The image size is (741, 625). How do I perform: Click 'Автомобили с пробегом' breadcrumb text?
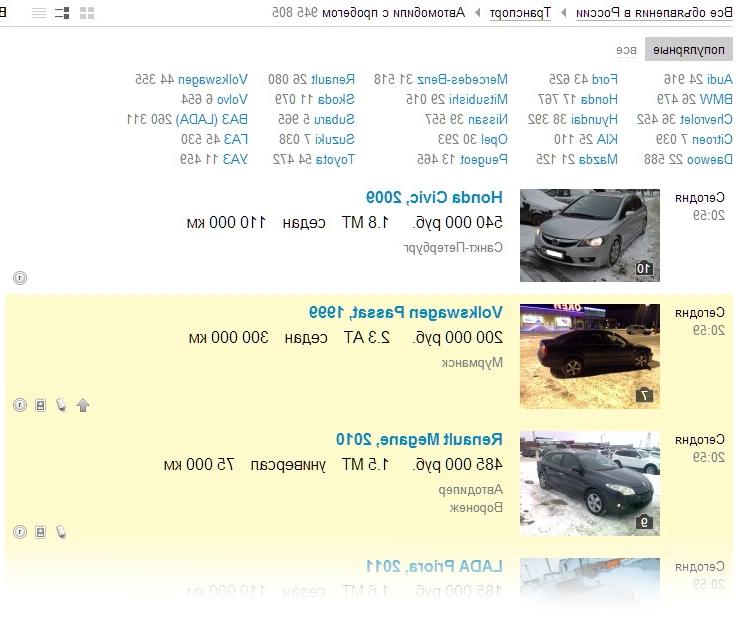[393, 13]
